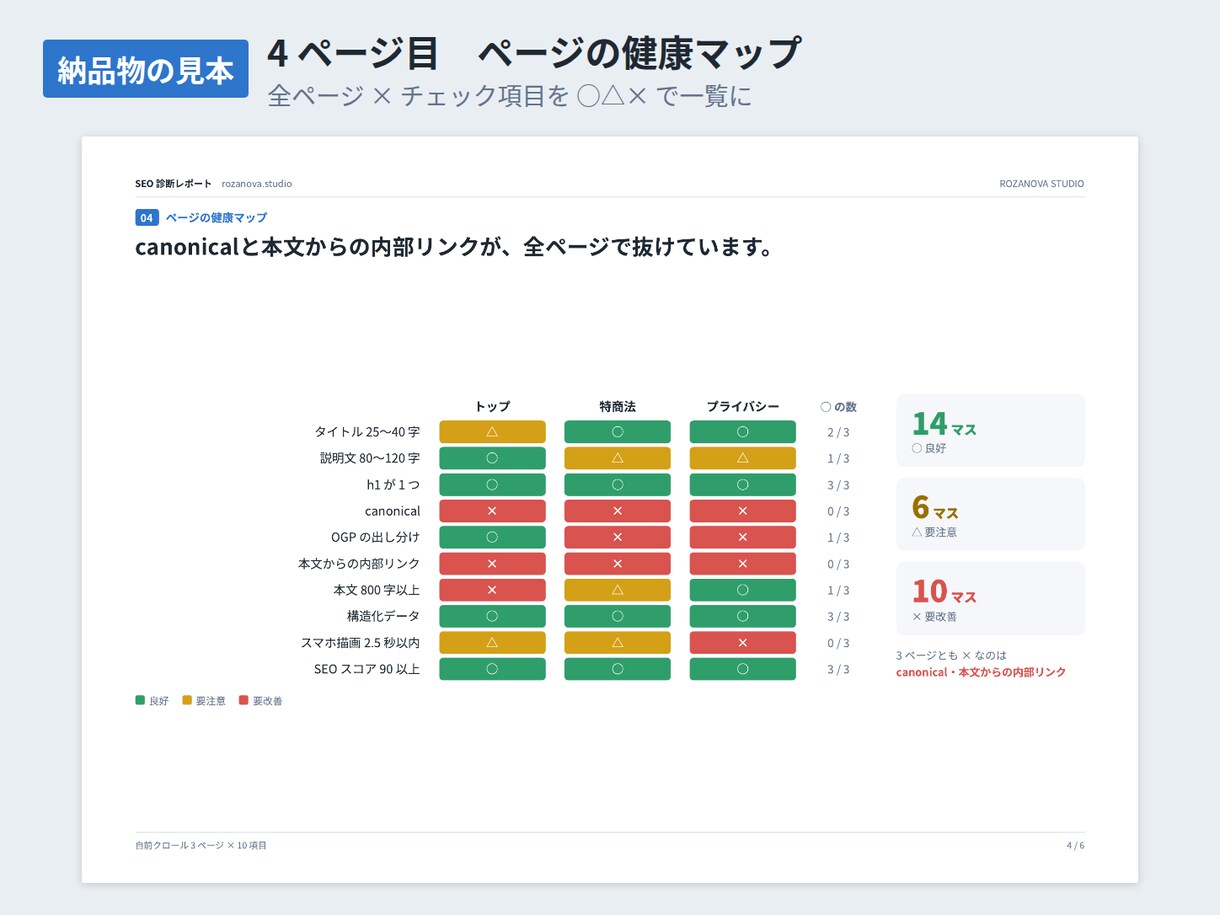
Task: Click the green 〇 cell for 説明文 under トップ
Action: (492, 458)
